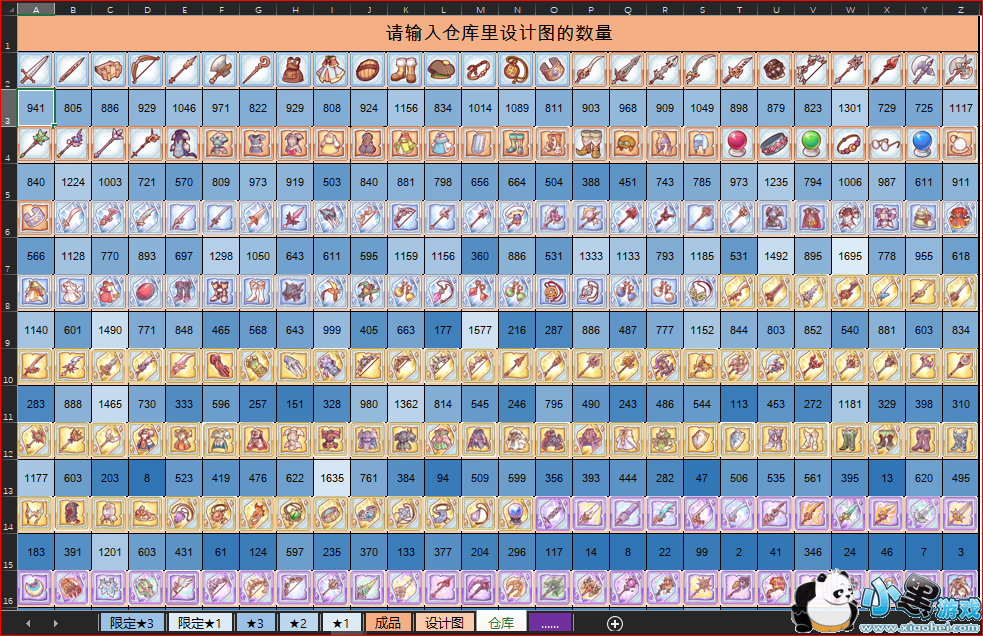Viewport: 983px width, 636px height.
Task: Select the curved scimitar icon above 1049
Action: click(702, 70)
